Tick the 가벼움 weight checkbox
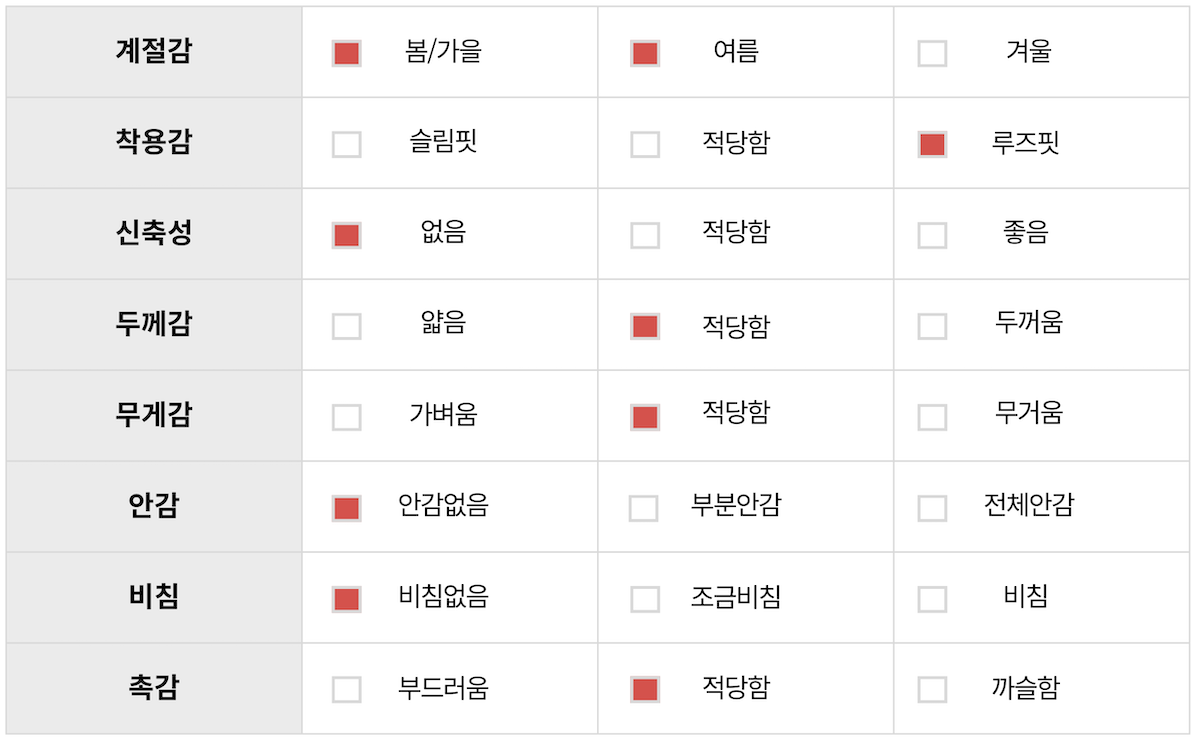This screenshot has height=740, width=1200. click(346, 417)
